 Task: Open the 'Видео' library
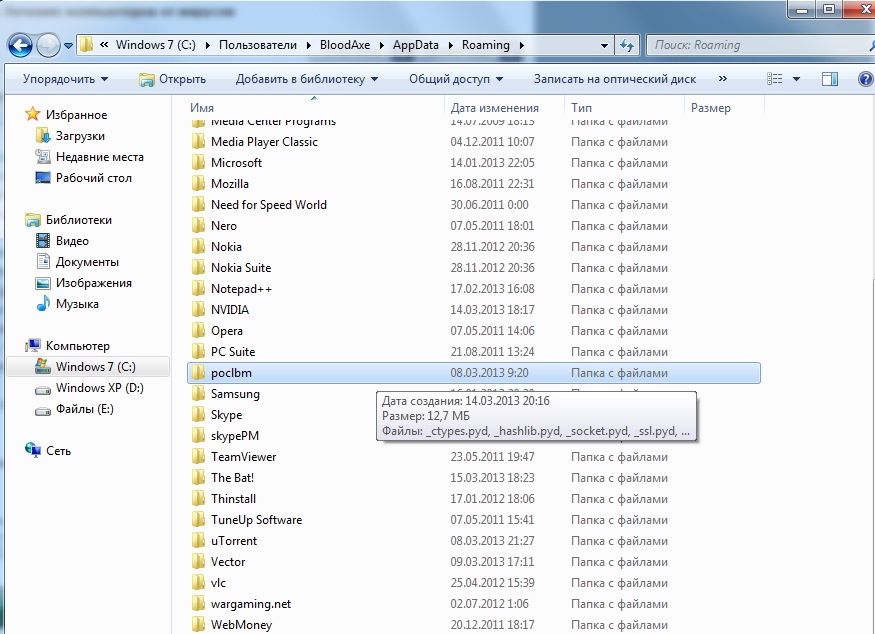(x=72, y=241)
